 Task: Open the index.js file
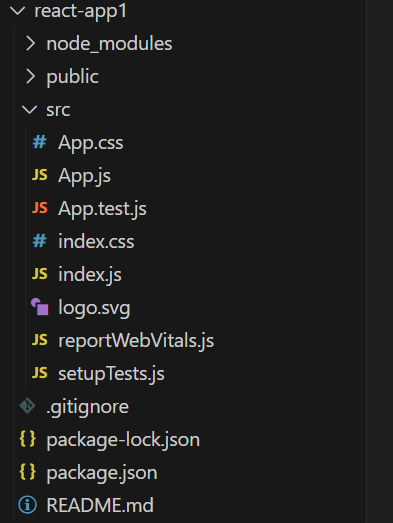(90, 275)
